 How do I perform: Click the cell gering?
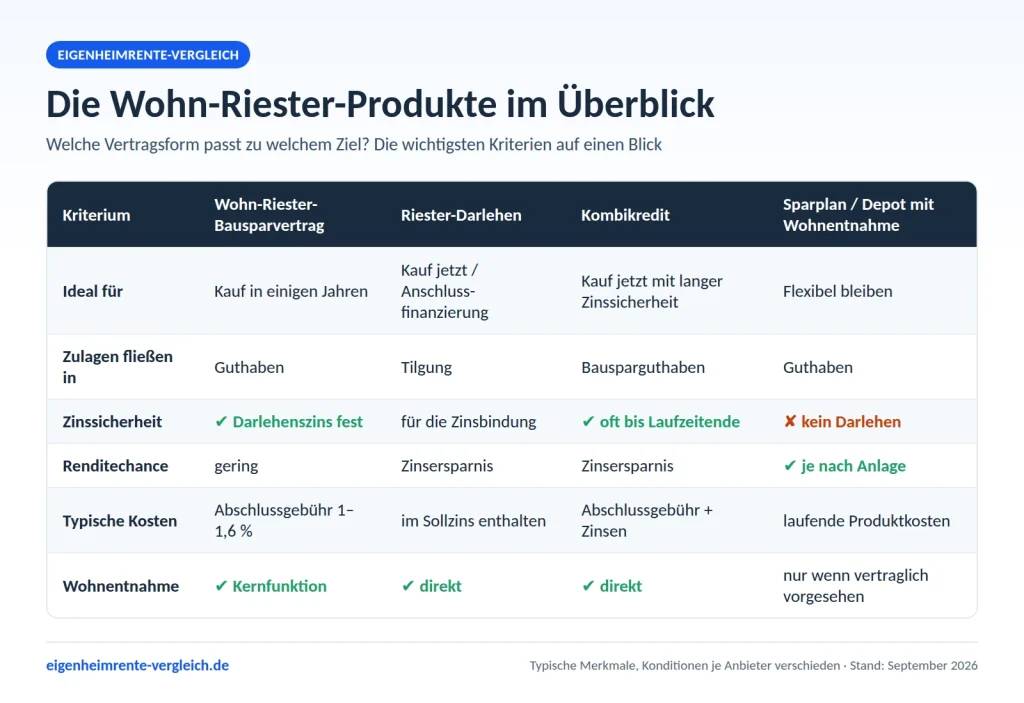click(236, 466)
